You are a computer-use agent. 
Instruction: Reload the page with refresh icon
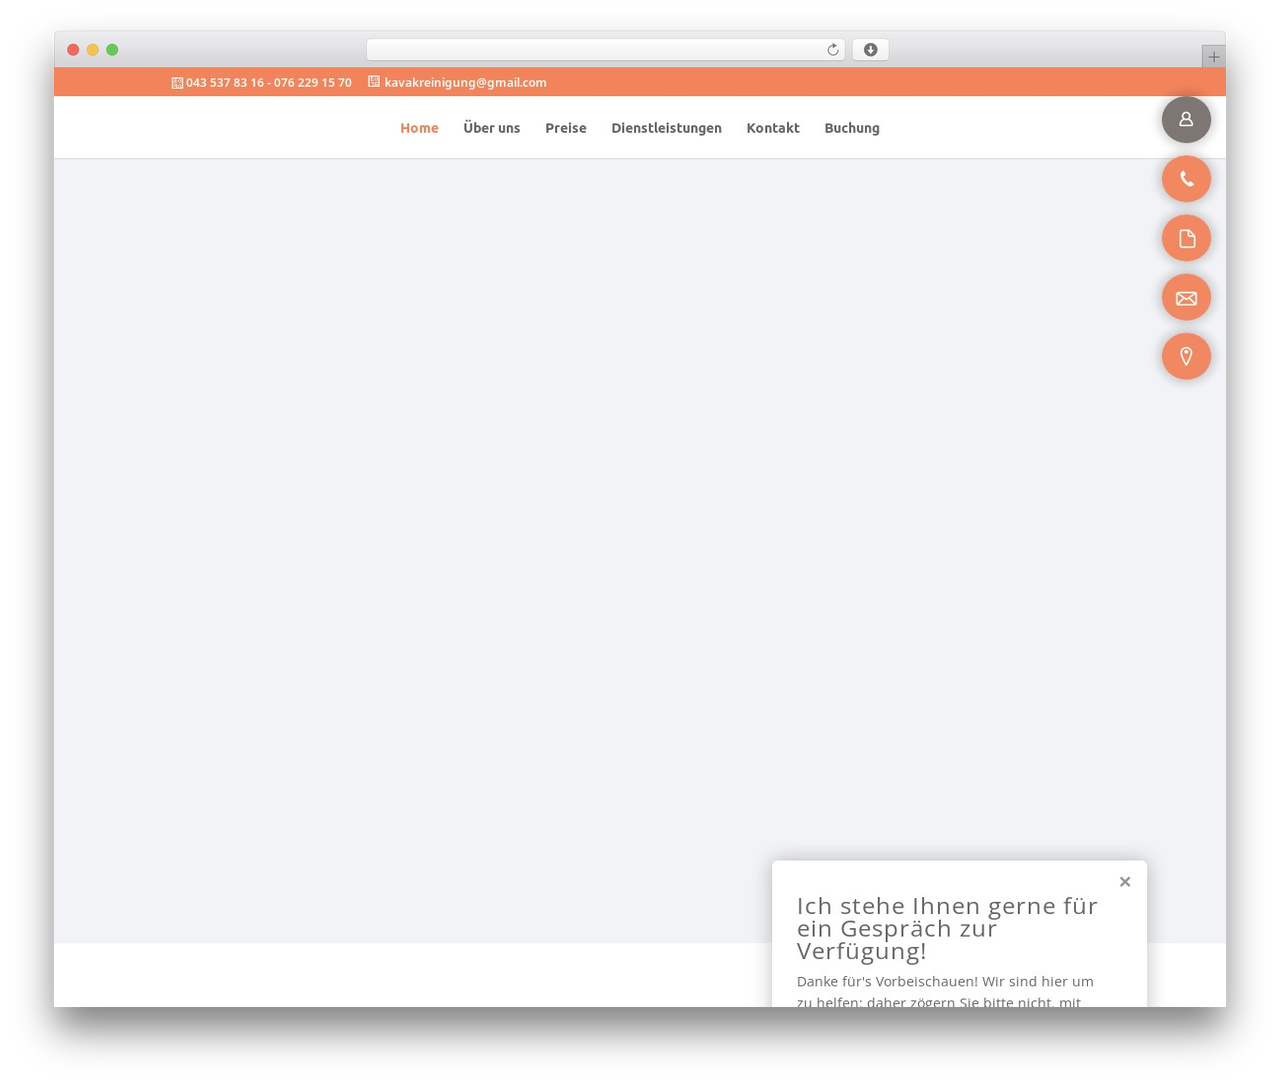832,50
